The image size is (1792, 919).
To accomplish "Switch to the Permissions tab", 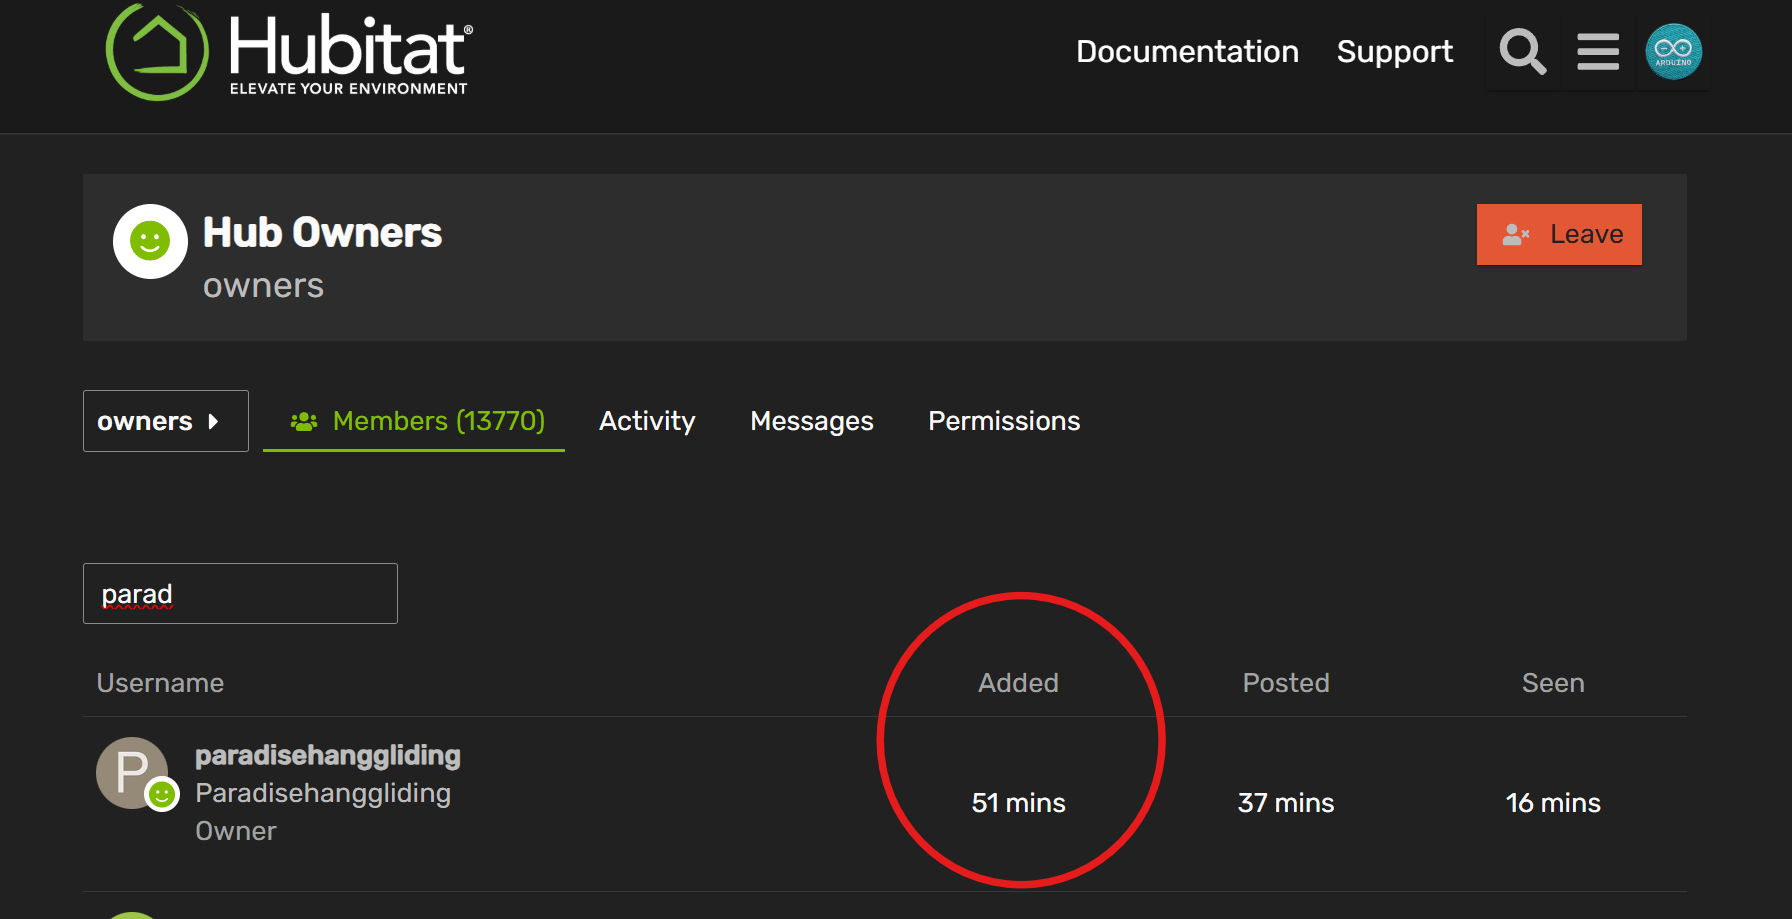I will (1004, 421).
